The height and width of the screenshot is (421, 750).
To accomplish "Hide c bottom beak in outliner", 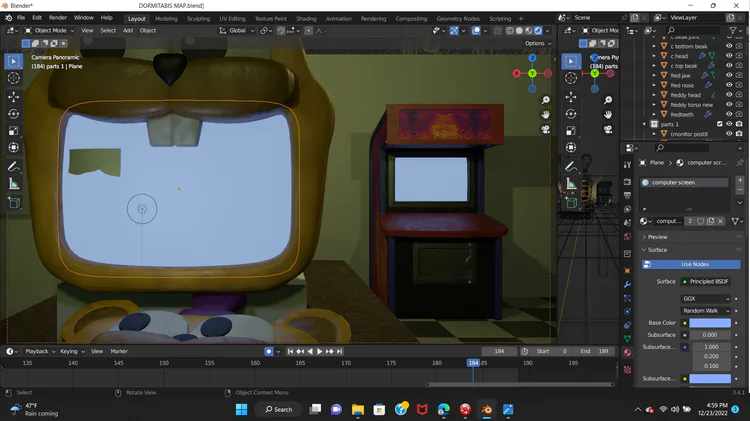I will click(729, 46).
